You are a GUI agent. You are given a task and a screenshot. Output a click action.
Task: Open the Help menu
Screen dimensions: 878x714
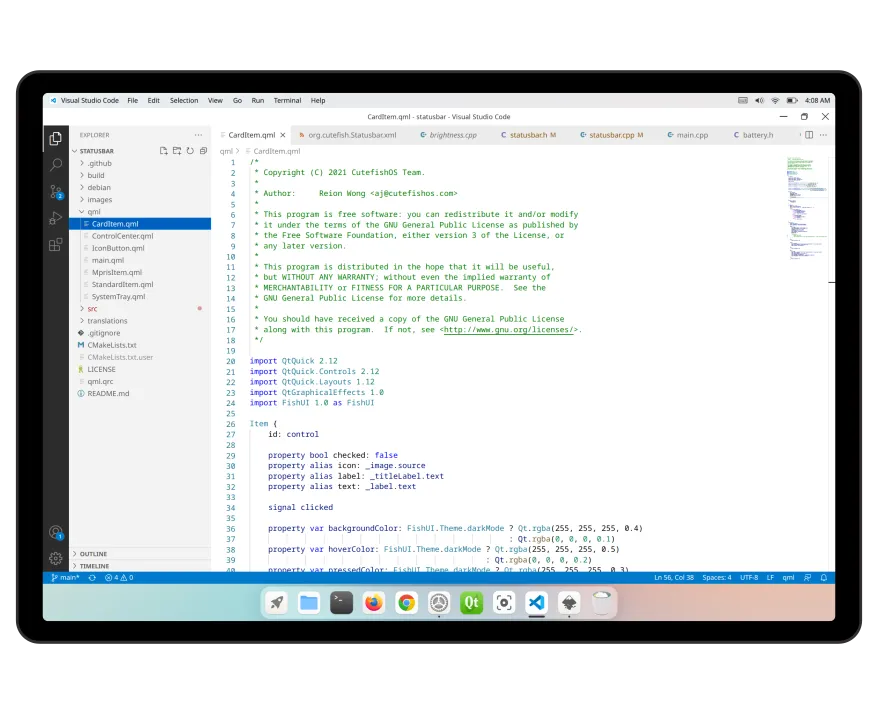[318, 101]
